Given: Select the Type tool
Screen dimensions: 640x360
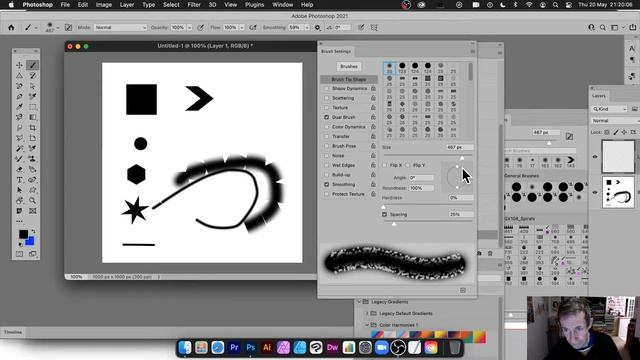Looking at the screenshot, I should coord(19,180).
